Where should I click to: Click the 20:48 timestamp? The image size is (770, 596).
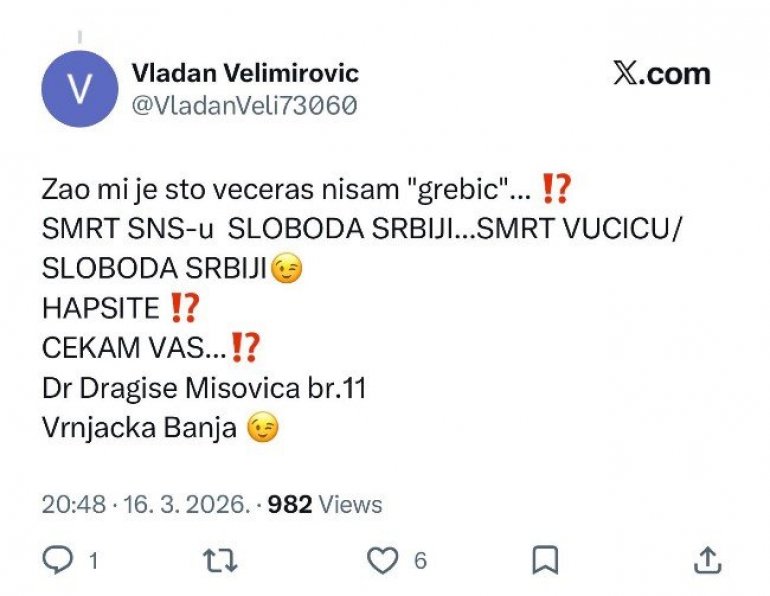74,504
